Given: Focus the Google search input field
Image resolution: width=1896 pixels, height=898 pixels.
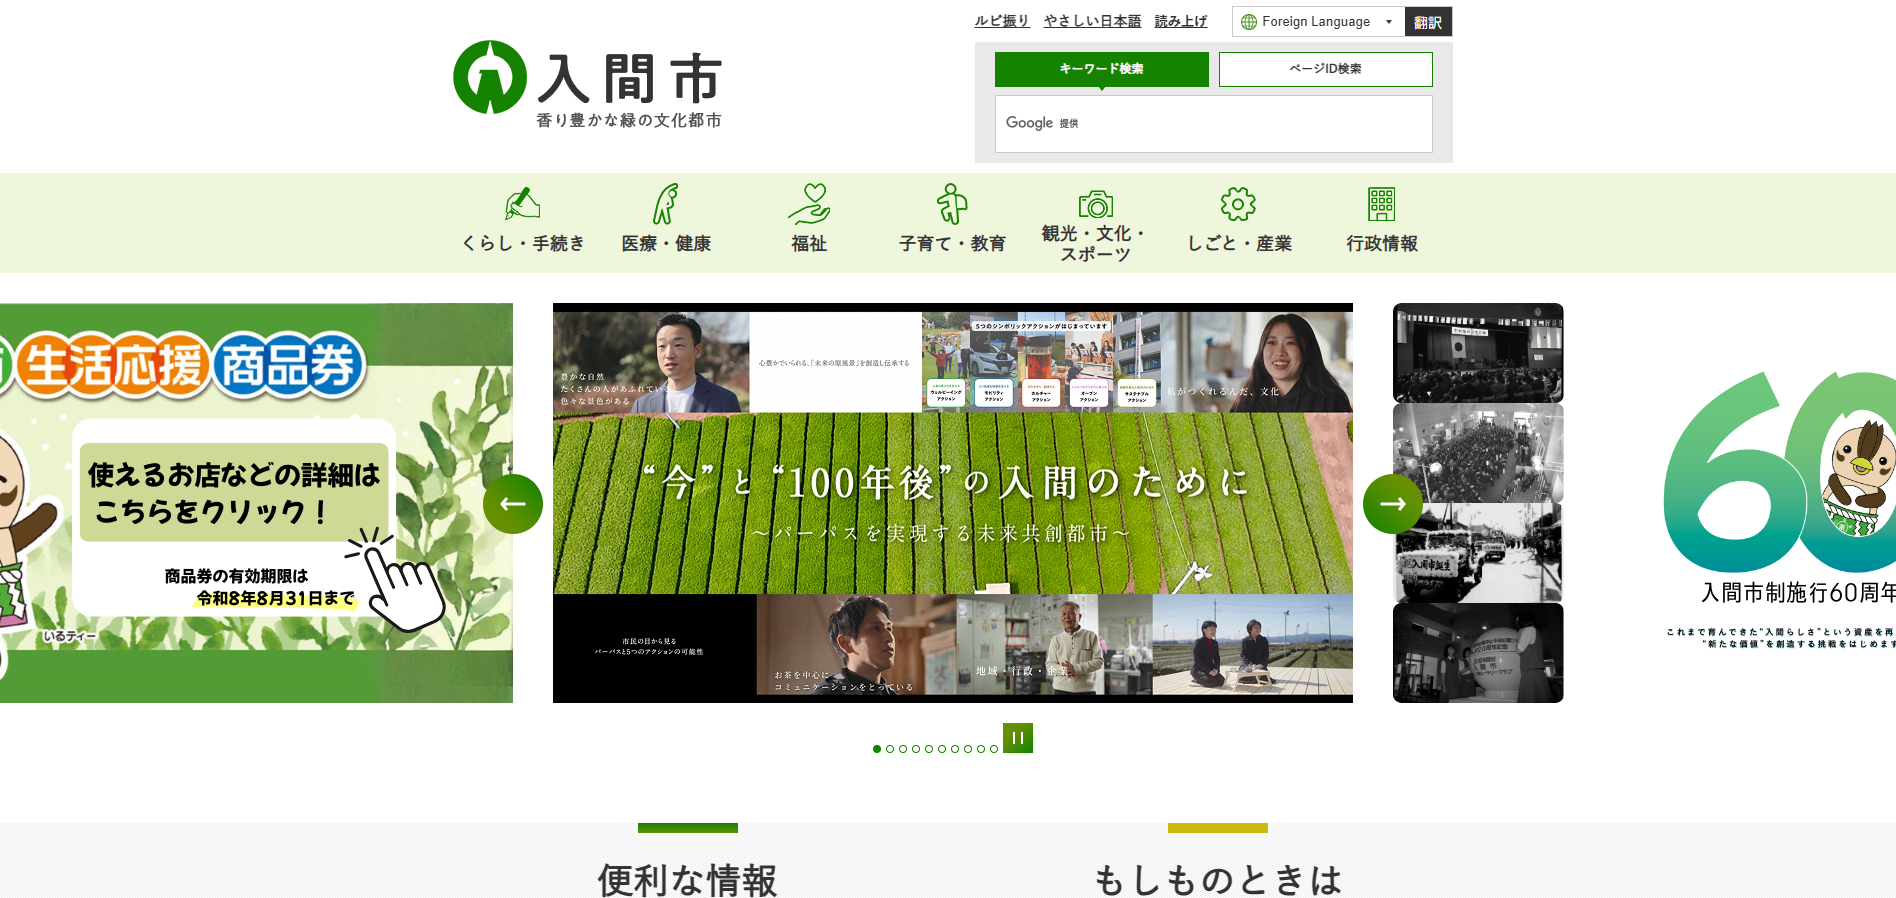Looking at the screenshot, I should 1214,124.
